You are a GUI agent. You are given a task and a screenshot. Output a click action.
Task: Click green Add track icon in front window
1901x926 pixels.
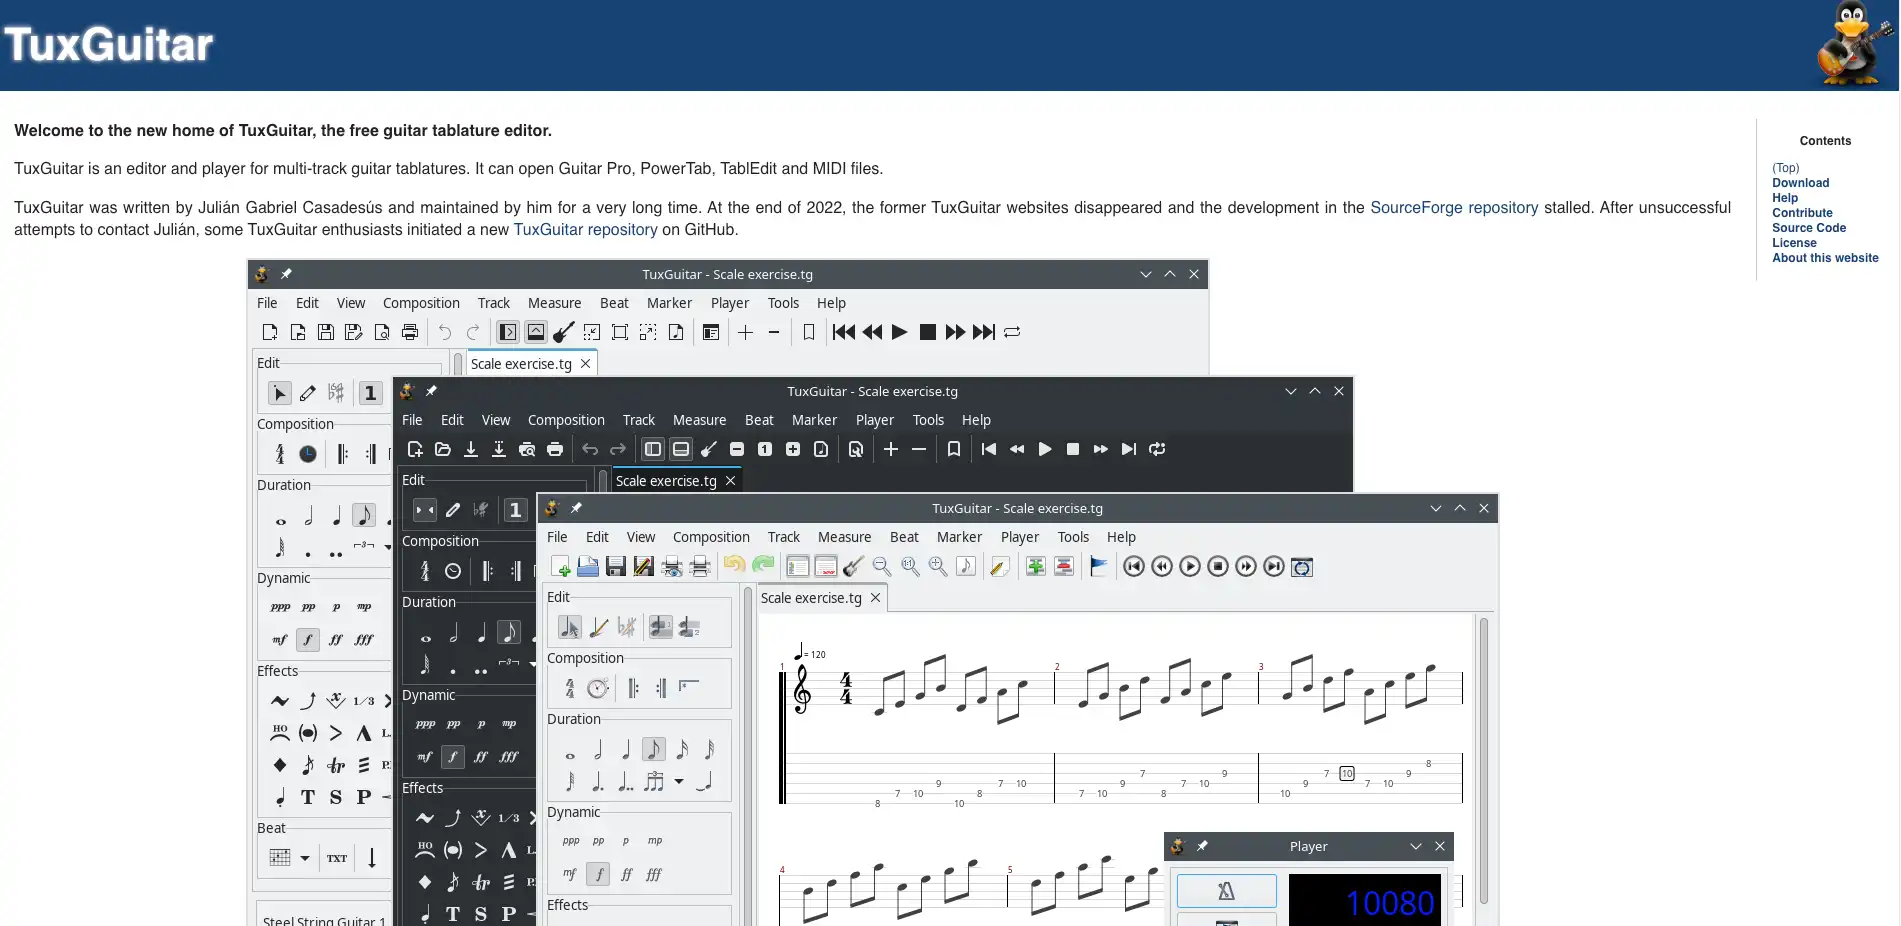tap(1036, 567)
